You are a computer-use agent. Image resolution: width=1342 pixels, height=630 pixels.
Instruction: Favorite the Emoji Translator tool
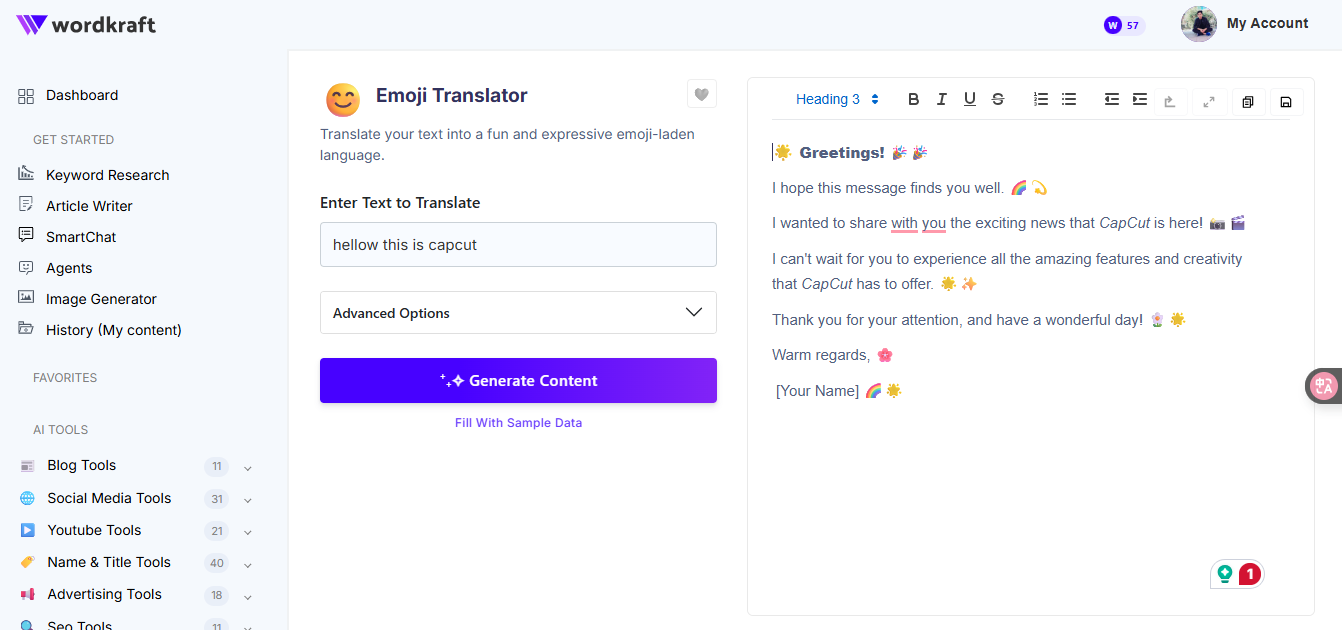(x=702, y=94)
